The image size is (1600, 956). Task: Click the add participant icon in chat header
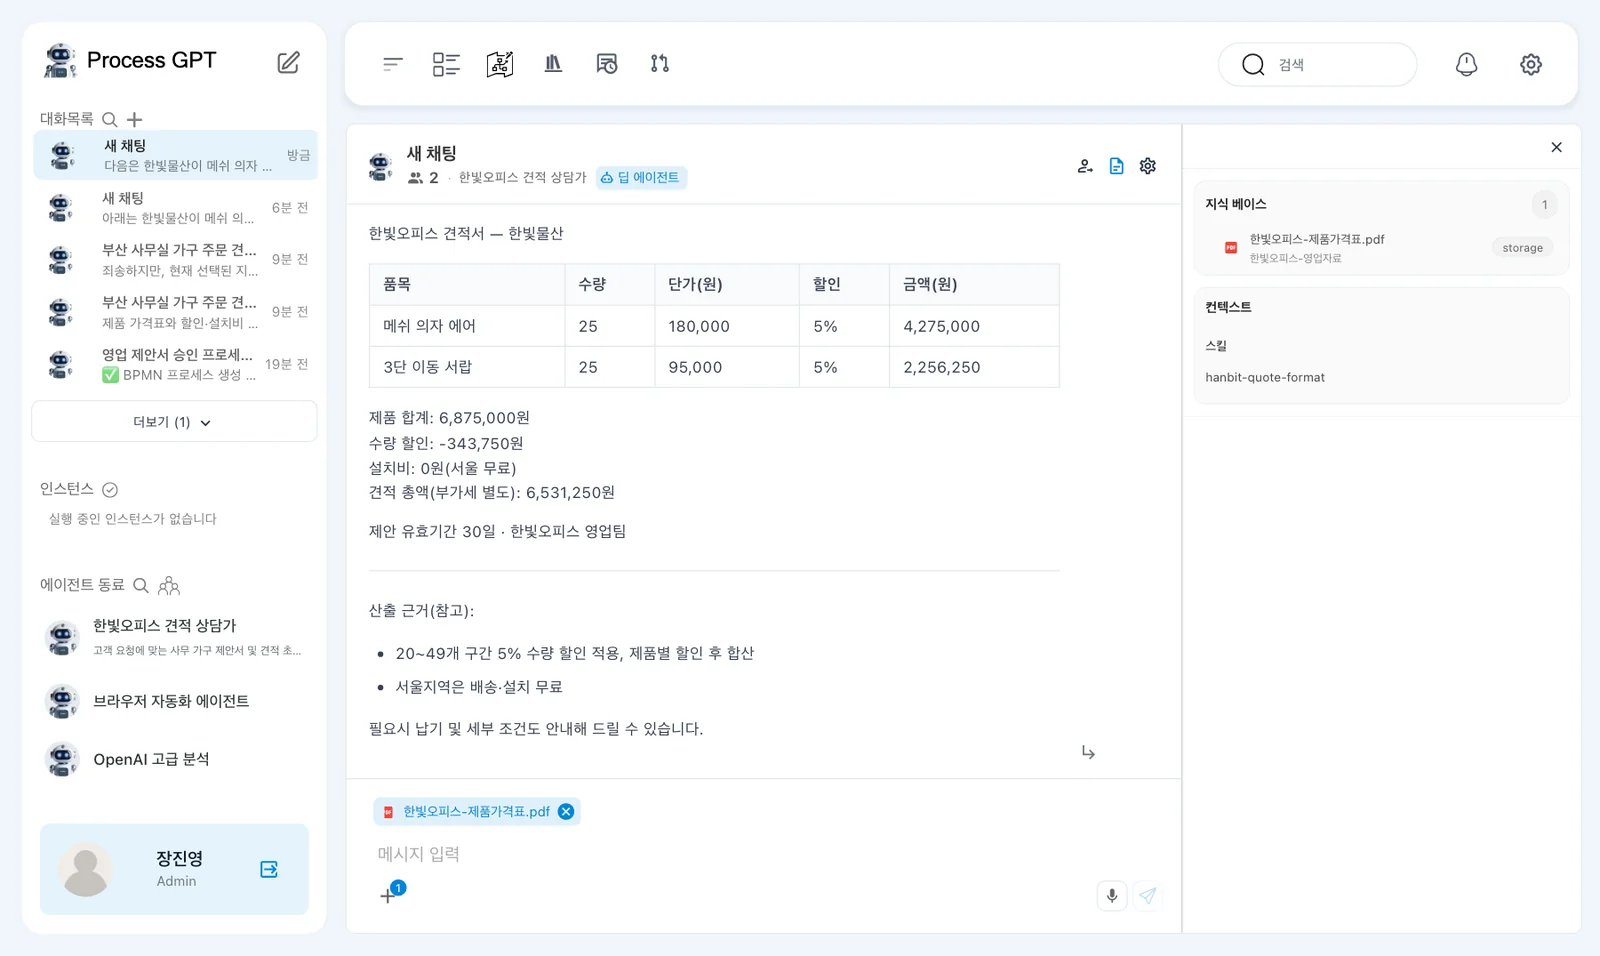click(x=1085, y=166)
